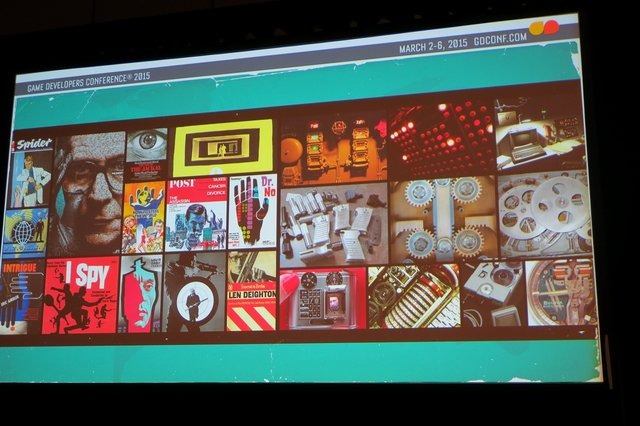This screenshot has height=426, width=640.
Task: Click the GDCONF.COM header text
Action: coord(500,40)
